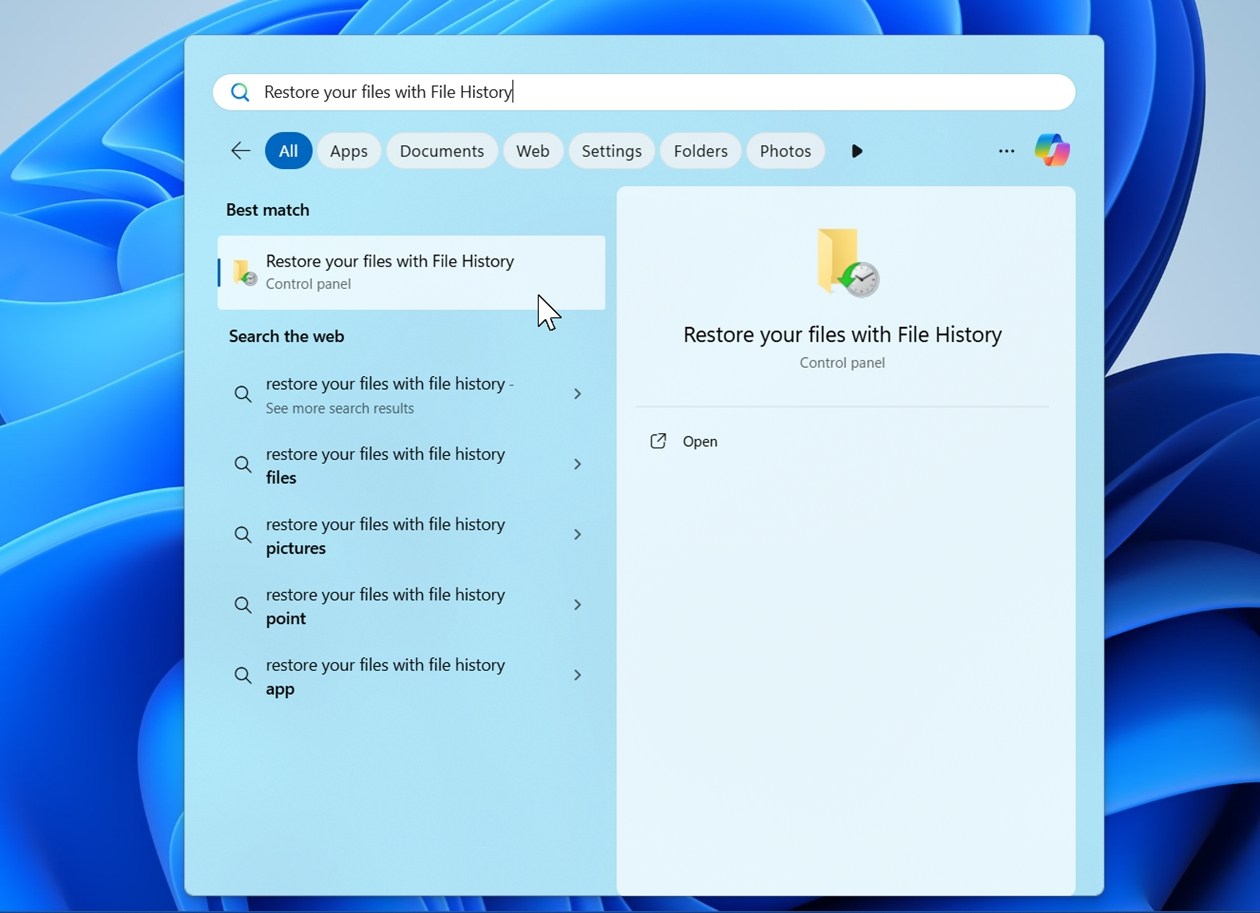Viewport: 1260px width, 913px height.
Task: Expand the 'restore your files with file history point' suggestion
Action: (x=577, y=605)
